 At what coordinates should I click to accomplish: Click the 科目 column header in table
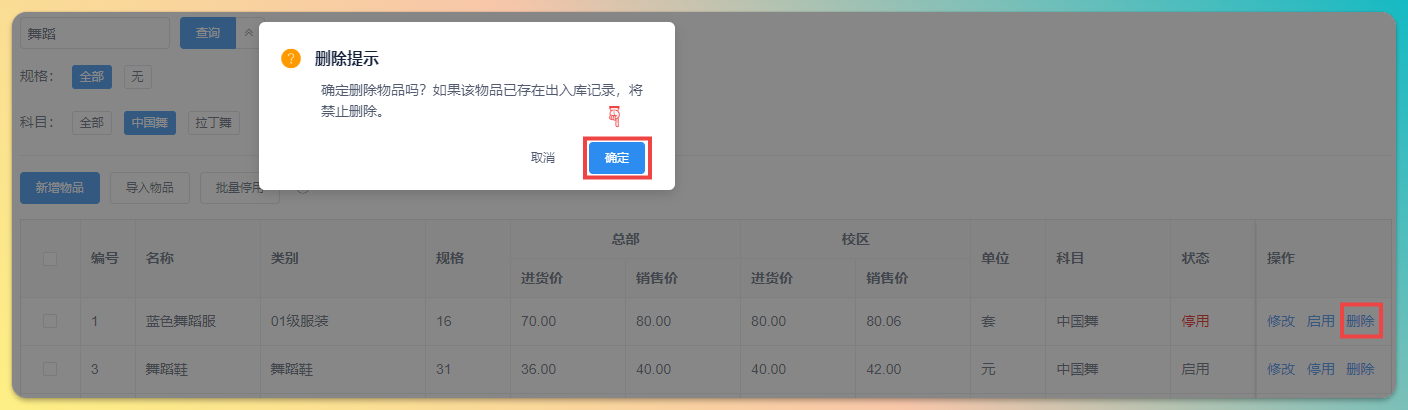[1071, 258]
